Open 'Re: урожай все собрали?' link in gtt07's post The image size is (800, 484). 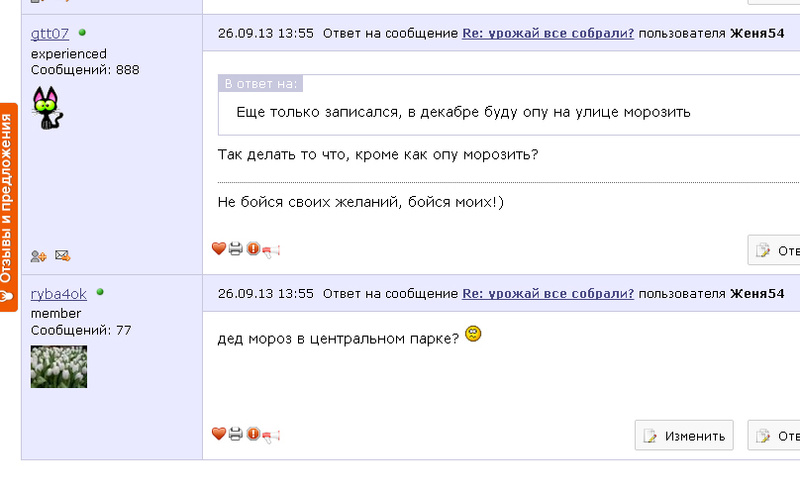coord(548,34)
